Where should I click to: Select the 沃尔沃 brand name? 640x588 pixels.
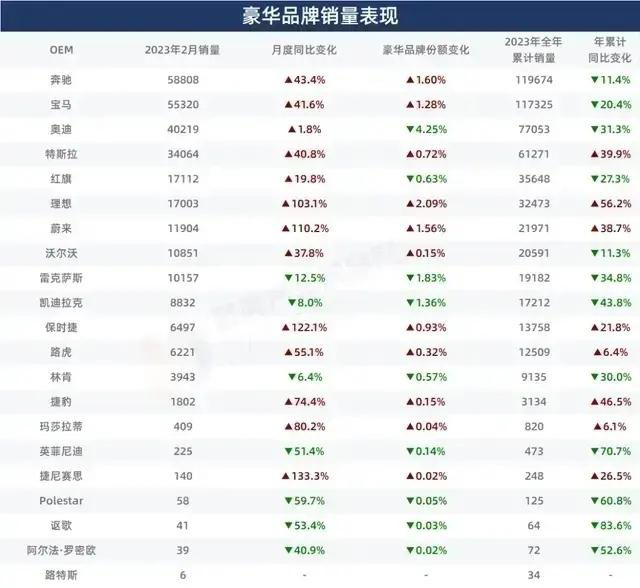(x=61, y=253)
